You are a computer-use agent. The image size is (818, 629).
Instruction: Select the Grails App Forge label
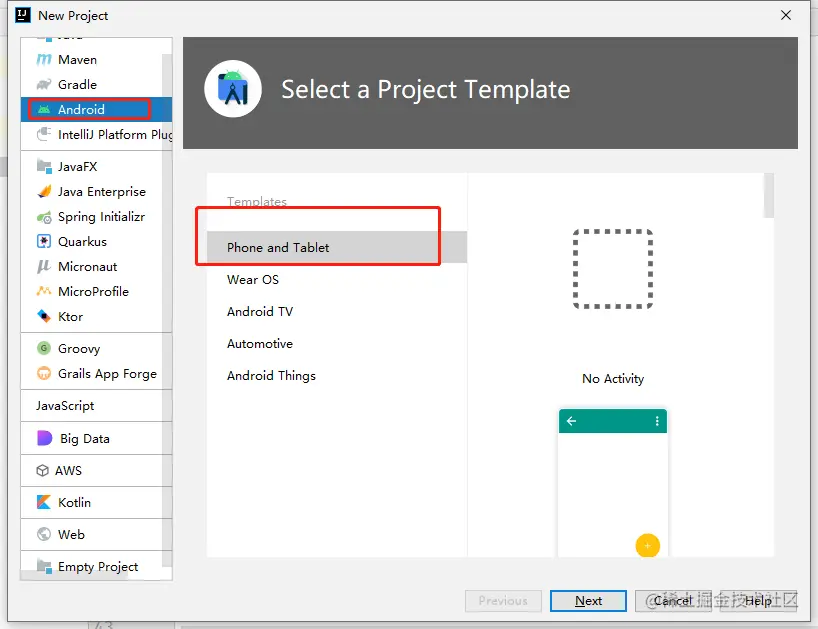[107, 374]
